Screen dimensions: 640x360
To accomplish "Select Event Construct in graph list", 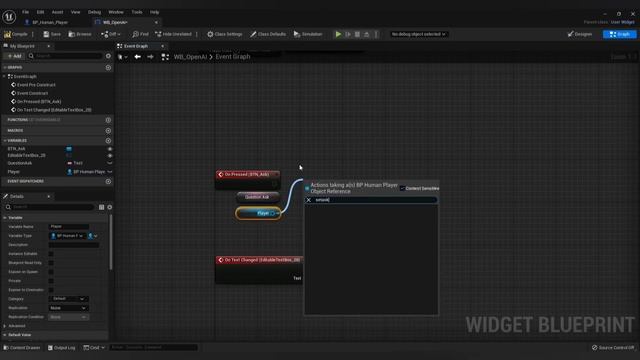I will pyautogui.click(x=32, y=93).
